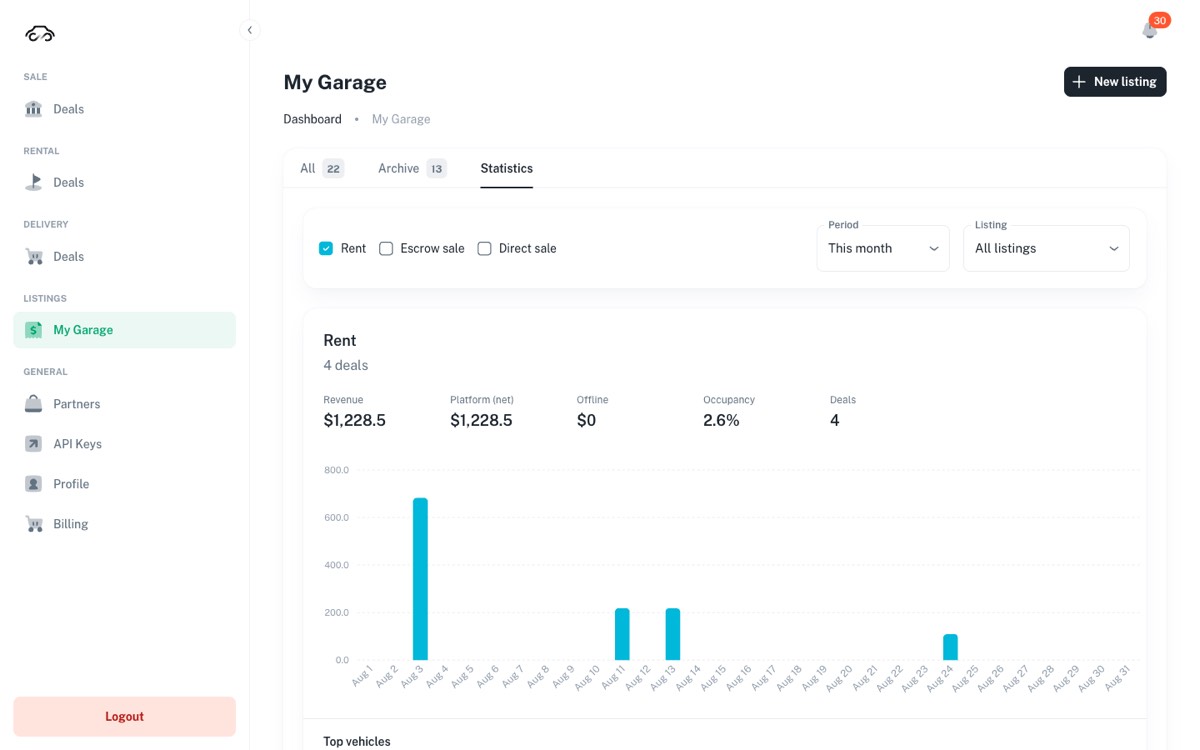Click the API Keys arrow icon
The height and width of the screenshot is (750, 1200).
[x=34, y=444]
